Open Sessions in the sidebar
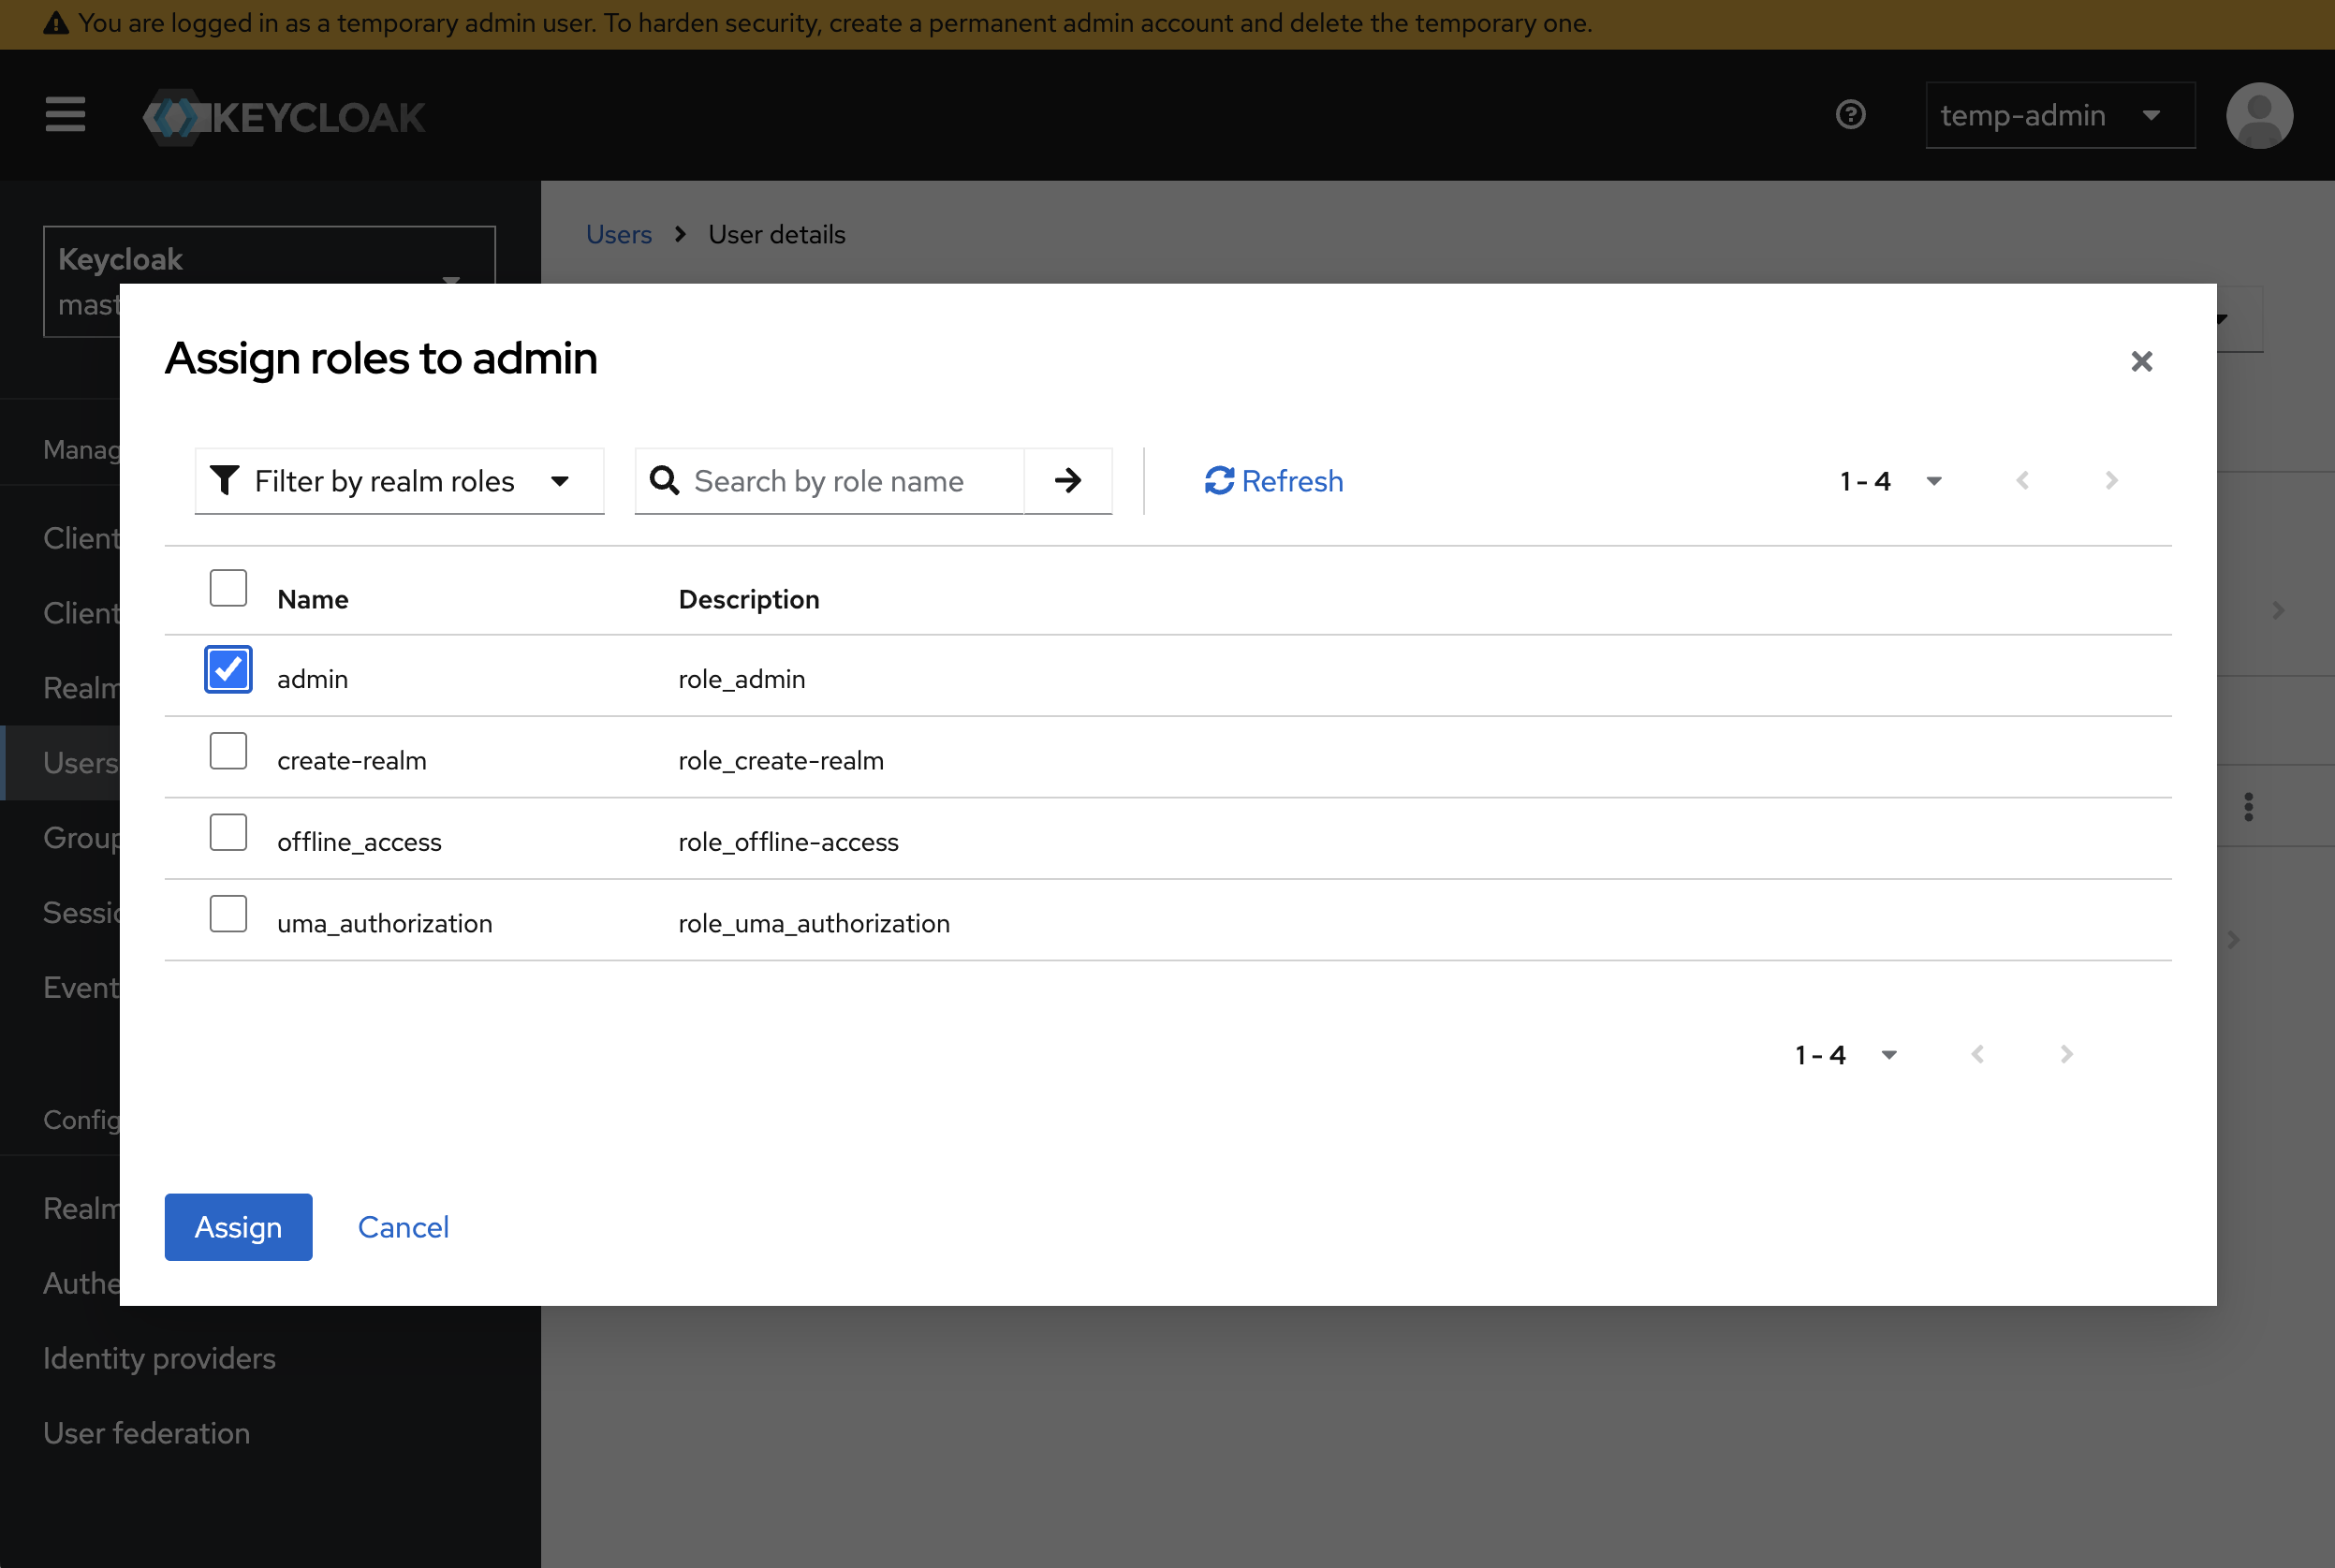The height and width of the screenshot is (1568, 2335). click(80, 912)
